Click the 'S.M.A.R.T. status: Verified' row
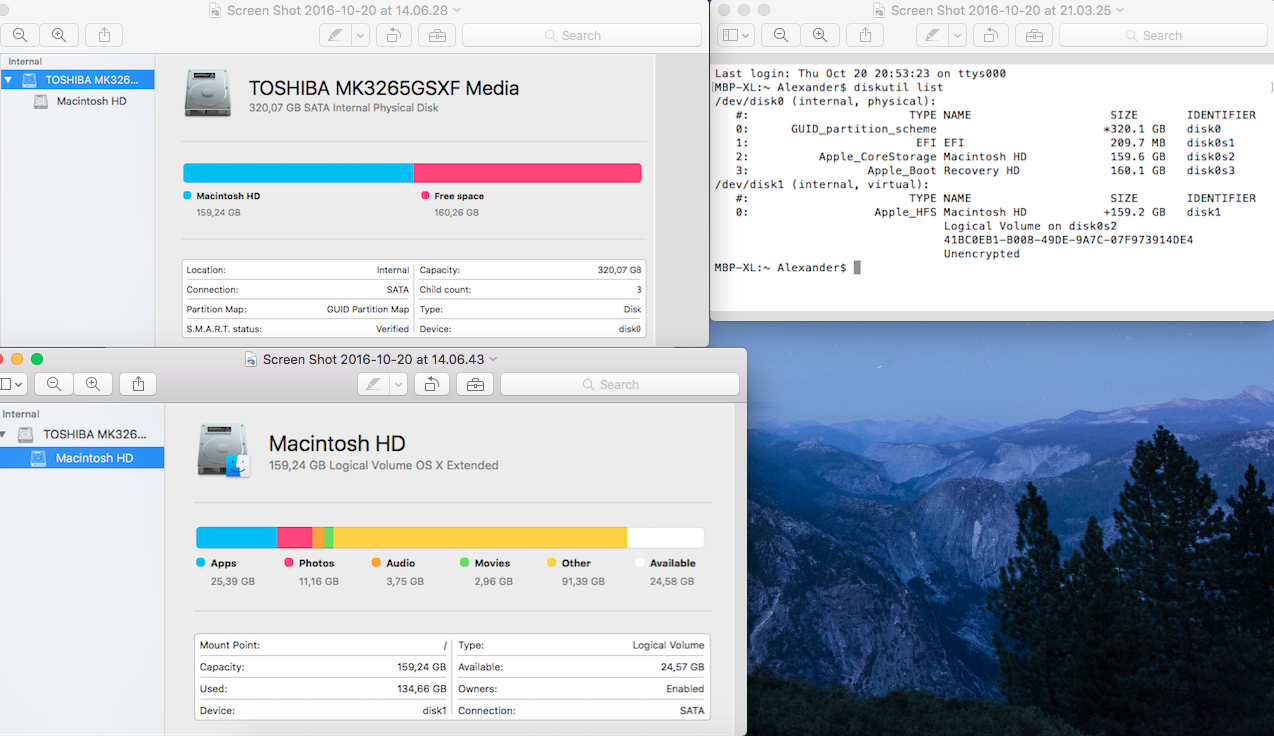The image size is (1274, 736). point(297,329)
